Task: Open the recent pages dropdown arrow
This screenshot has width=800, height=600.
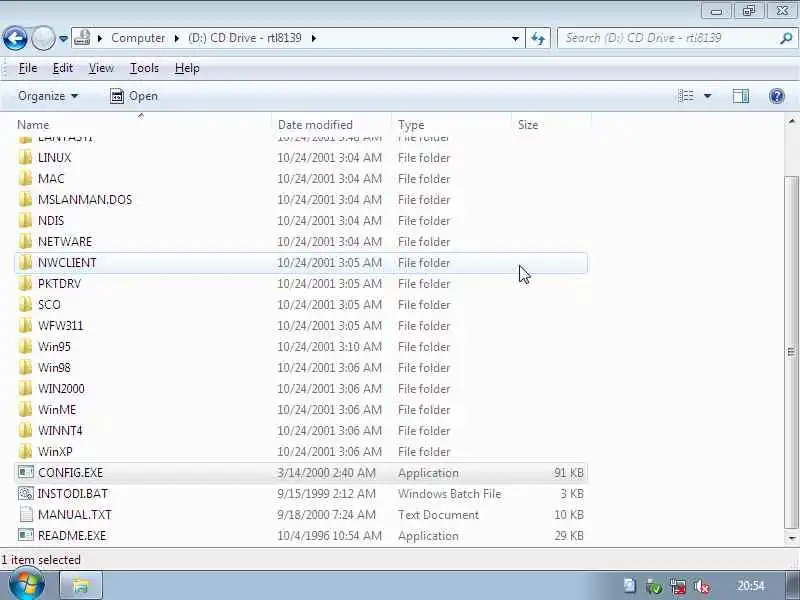Action: pyautogui.click(x=63, y=39)
